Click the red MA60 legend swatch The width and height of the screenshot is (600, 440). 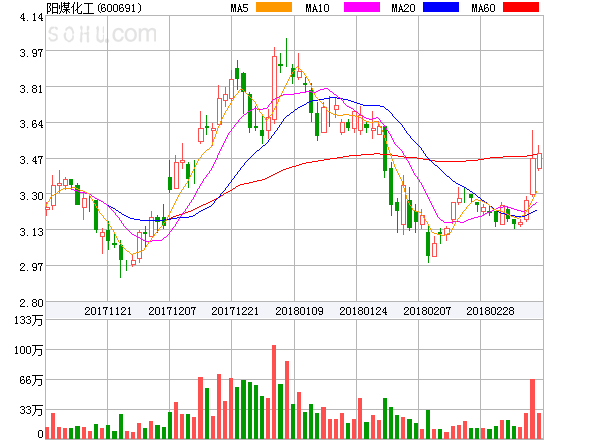[x=521, y=7]
